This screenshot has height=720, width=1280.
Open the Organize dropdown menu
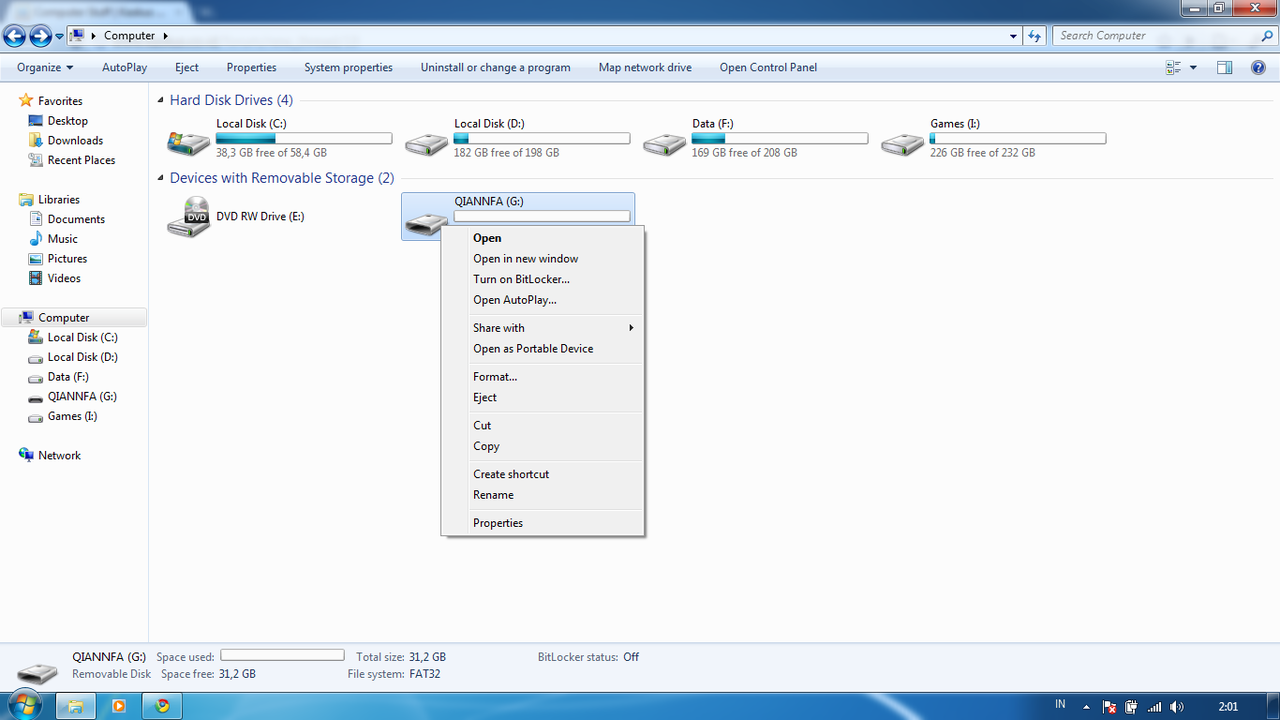[x=45, y=67]
